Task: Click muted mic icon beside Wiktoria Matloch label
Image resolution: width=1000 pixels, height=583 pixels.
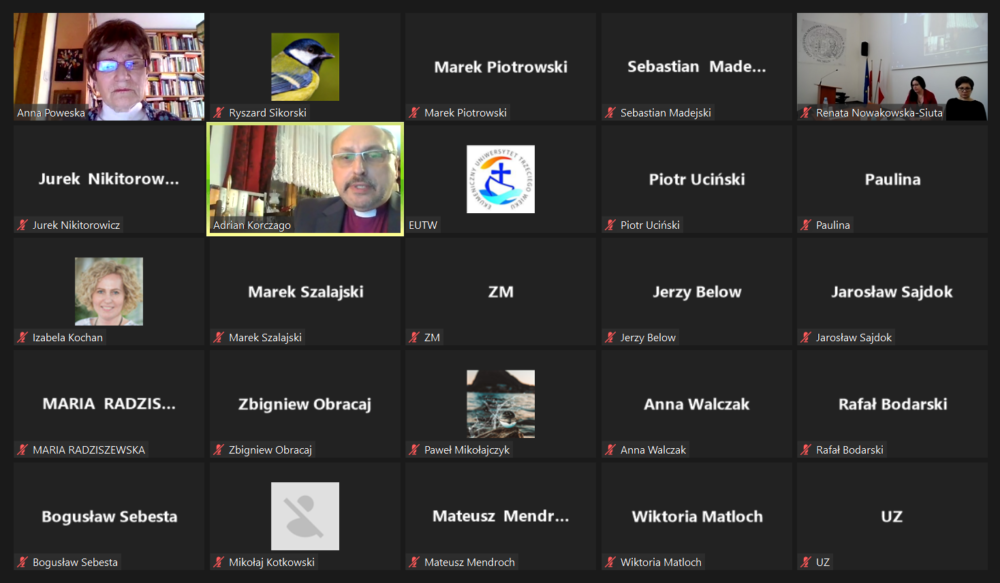Action: pos(610,562)
